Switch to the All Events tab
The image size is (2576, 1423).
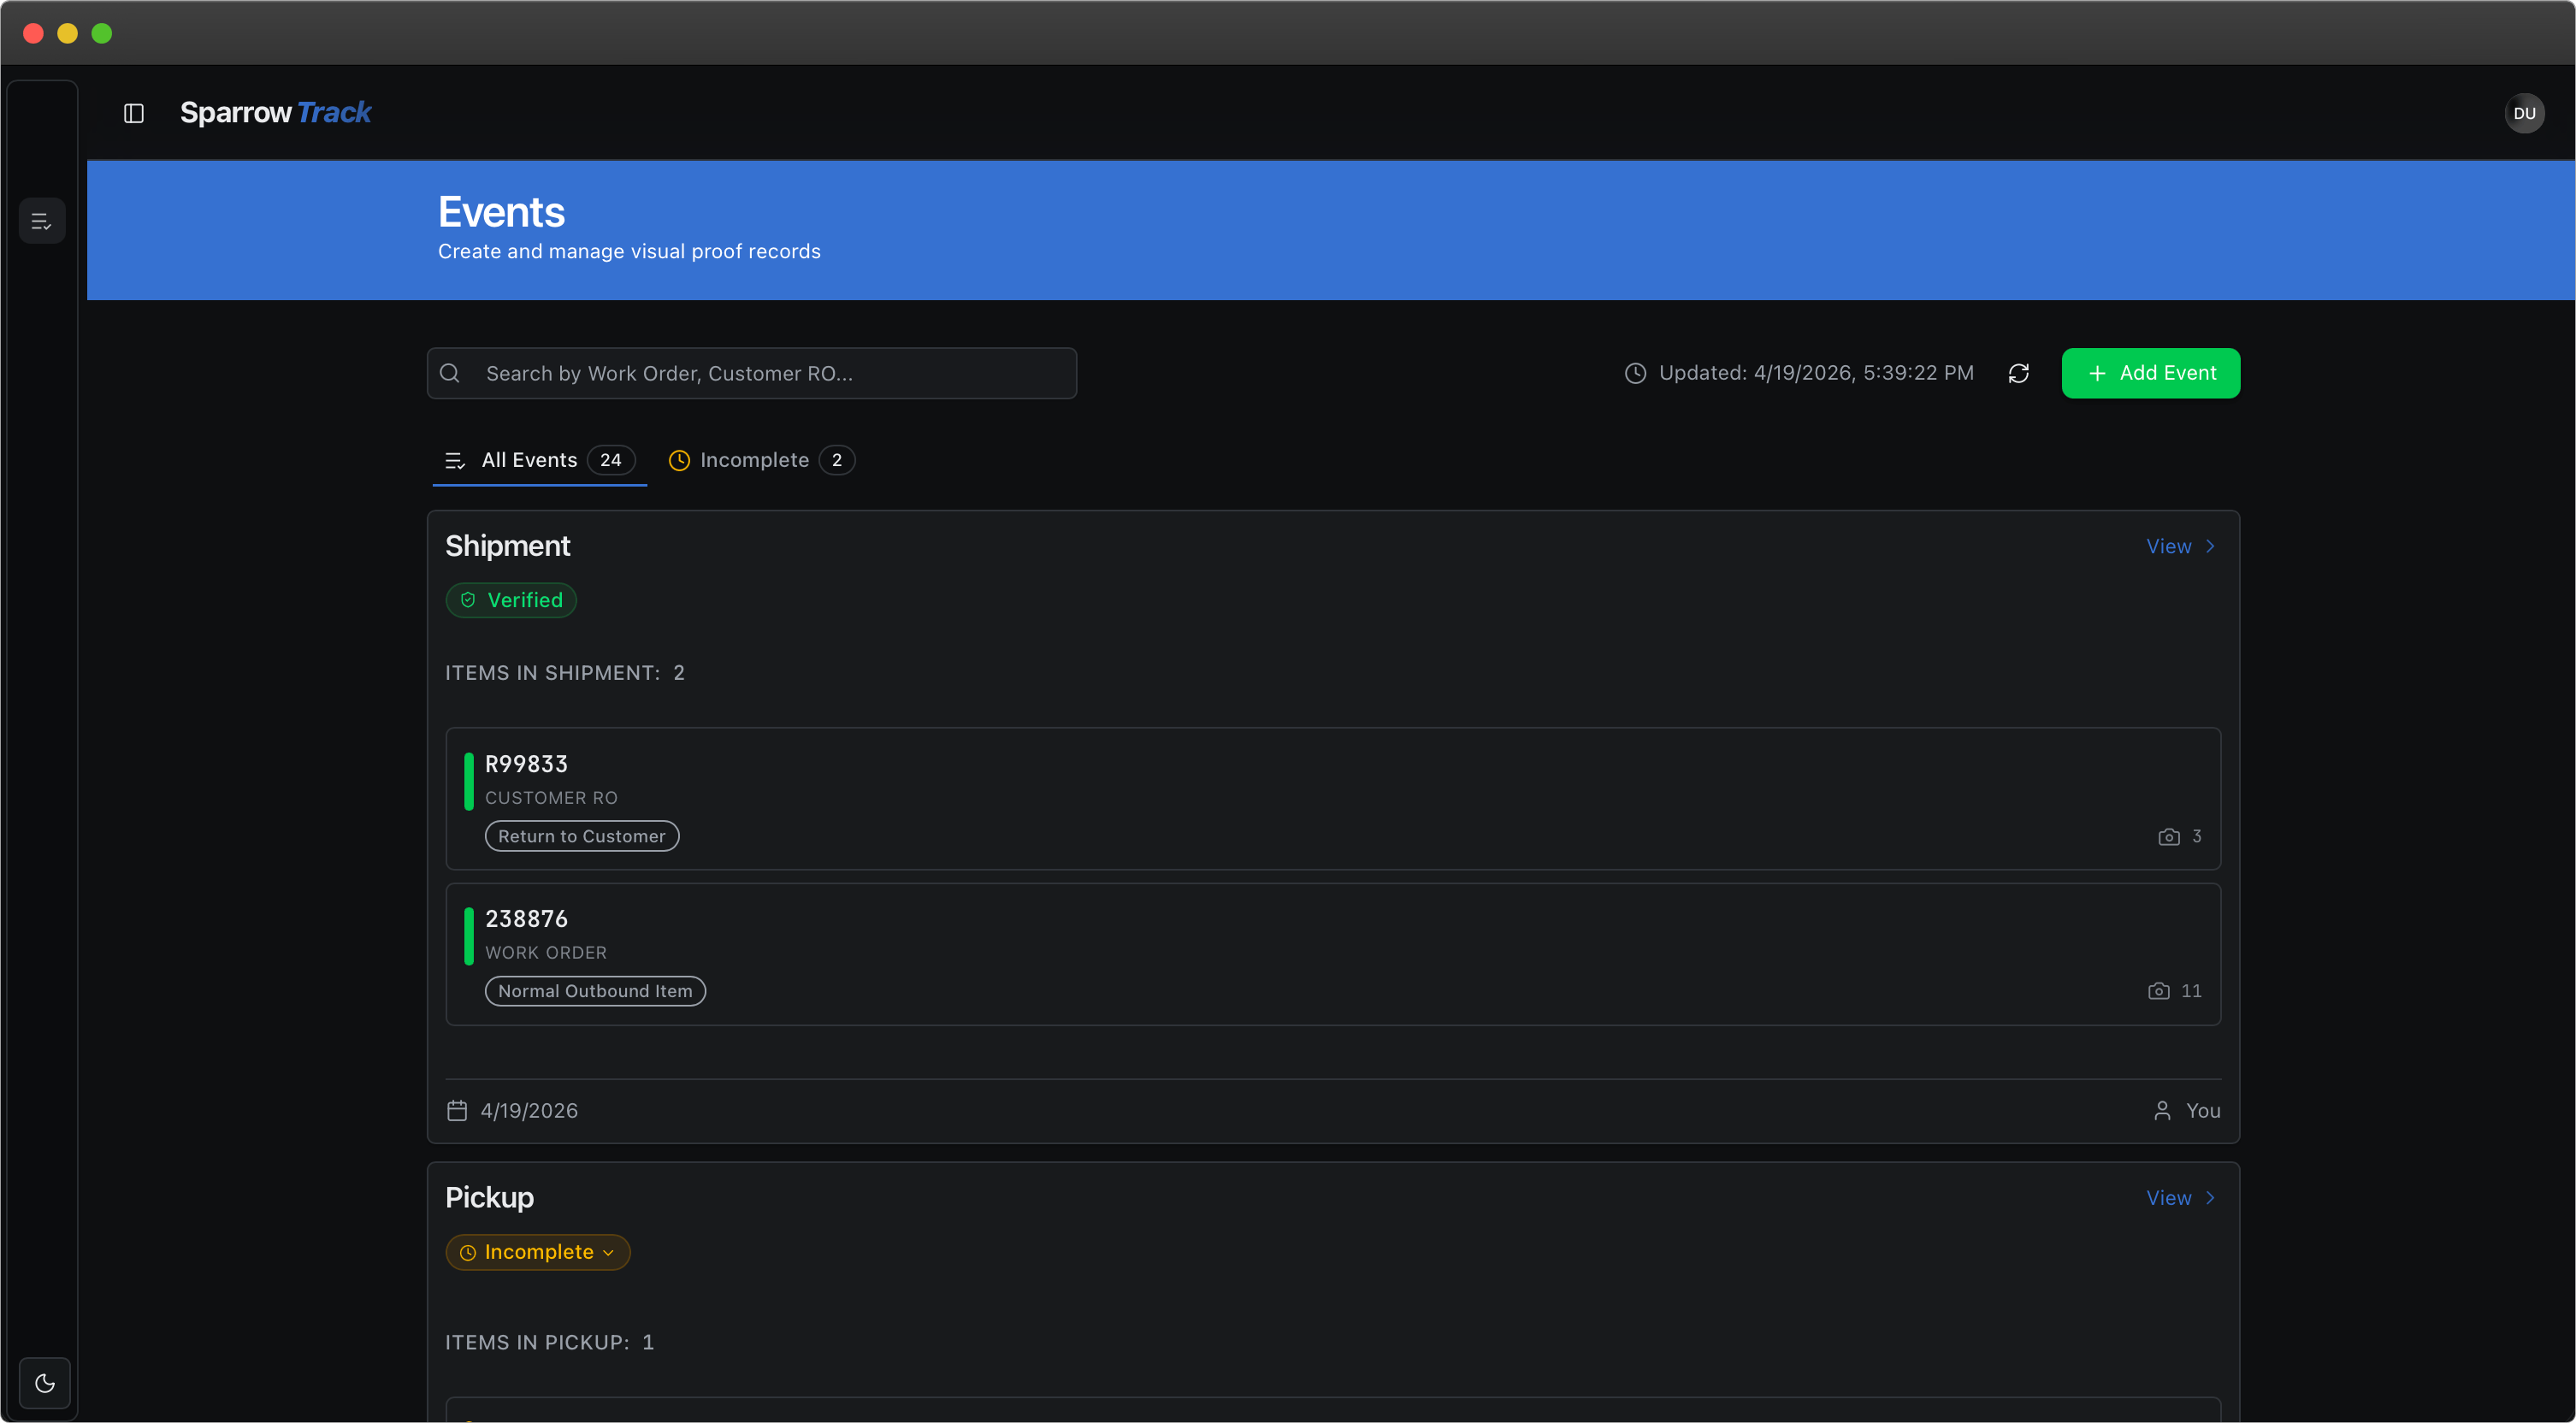coord(539,460)
